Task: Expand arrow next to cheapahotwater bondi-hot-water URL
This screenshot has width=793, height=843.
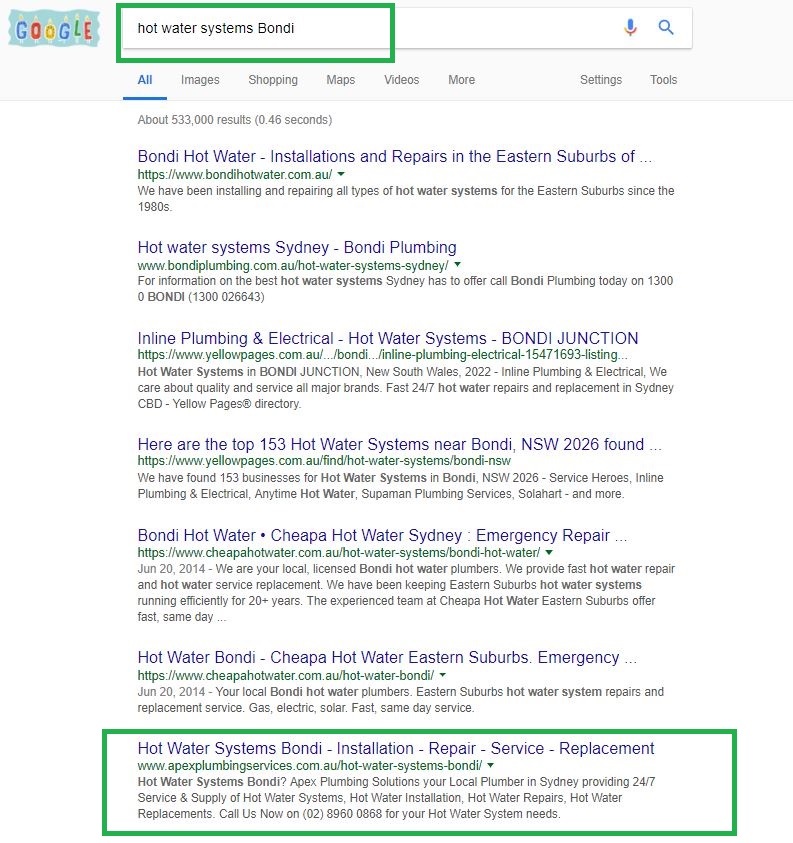Action: click(x=549, y=552)
